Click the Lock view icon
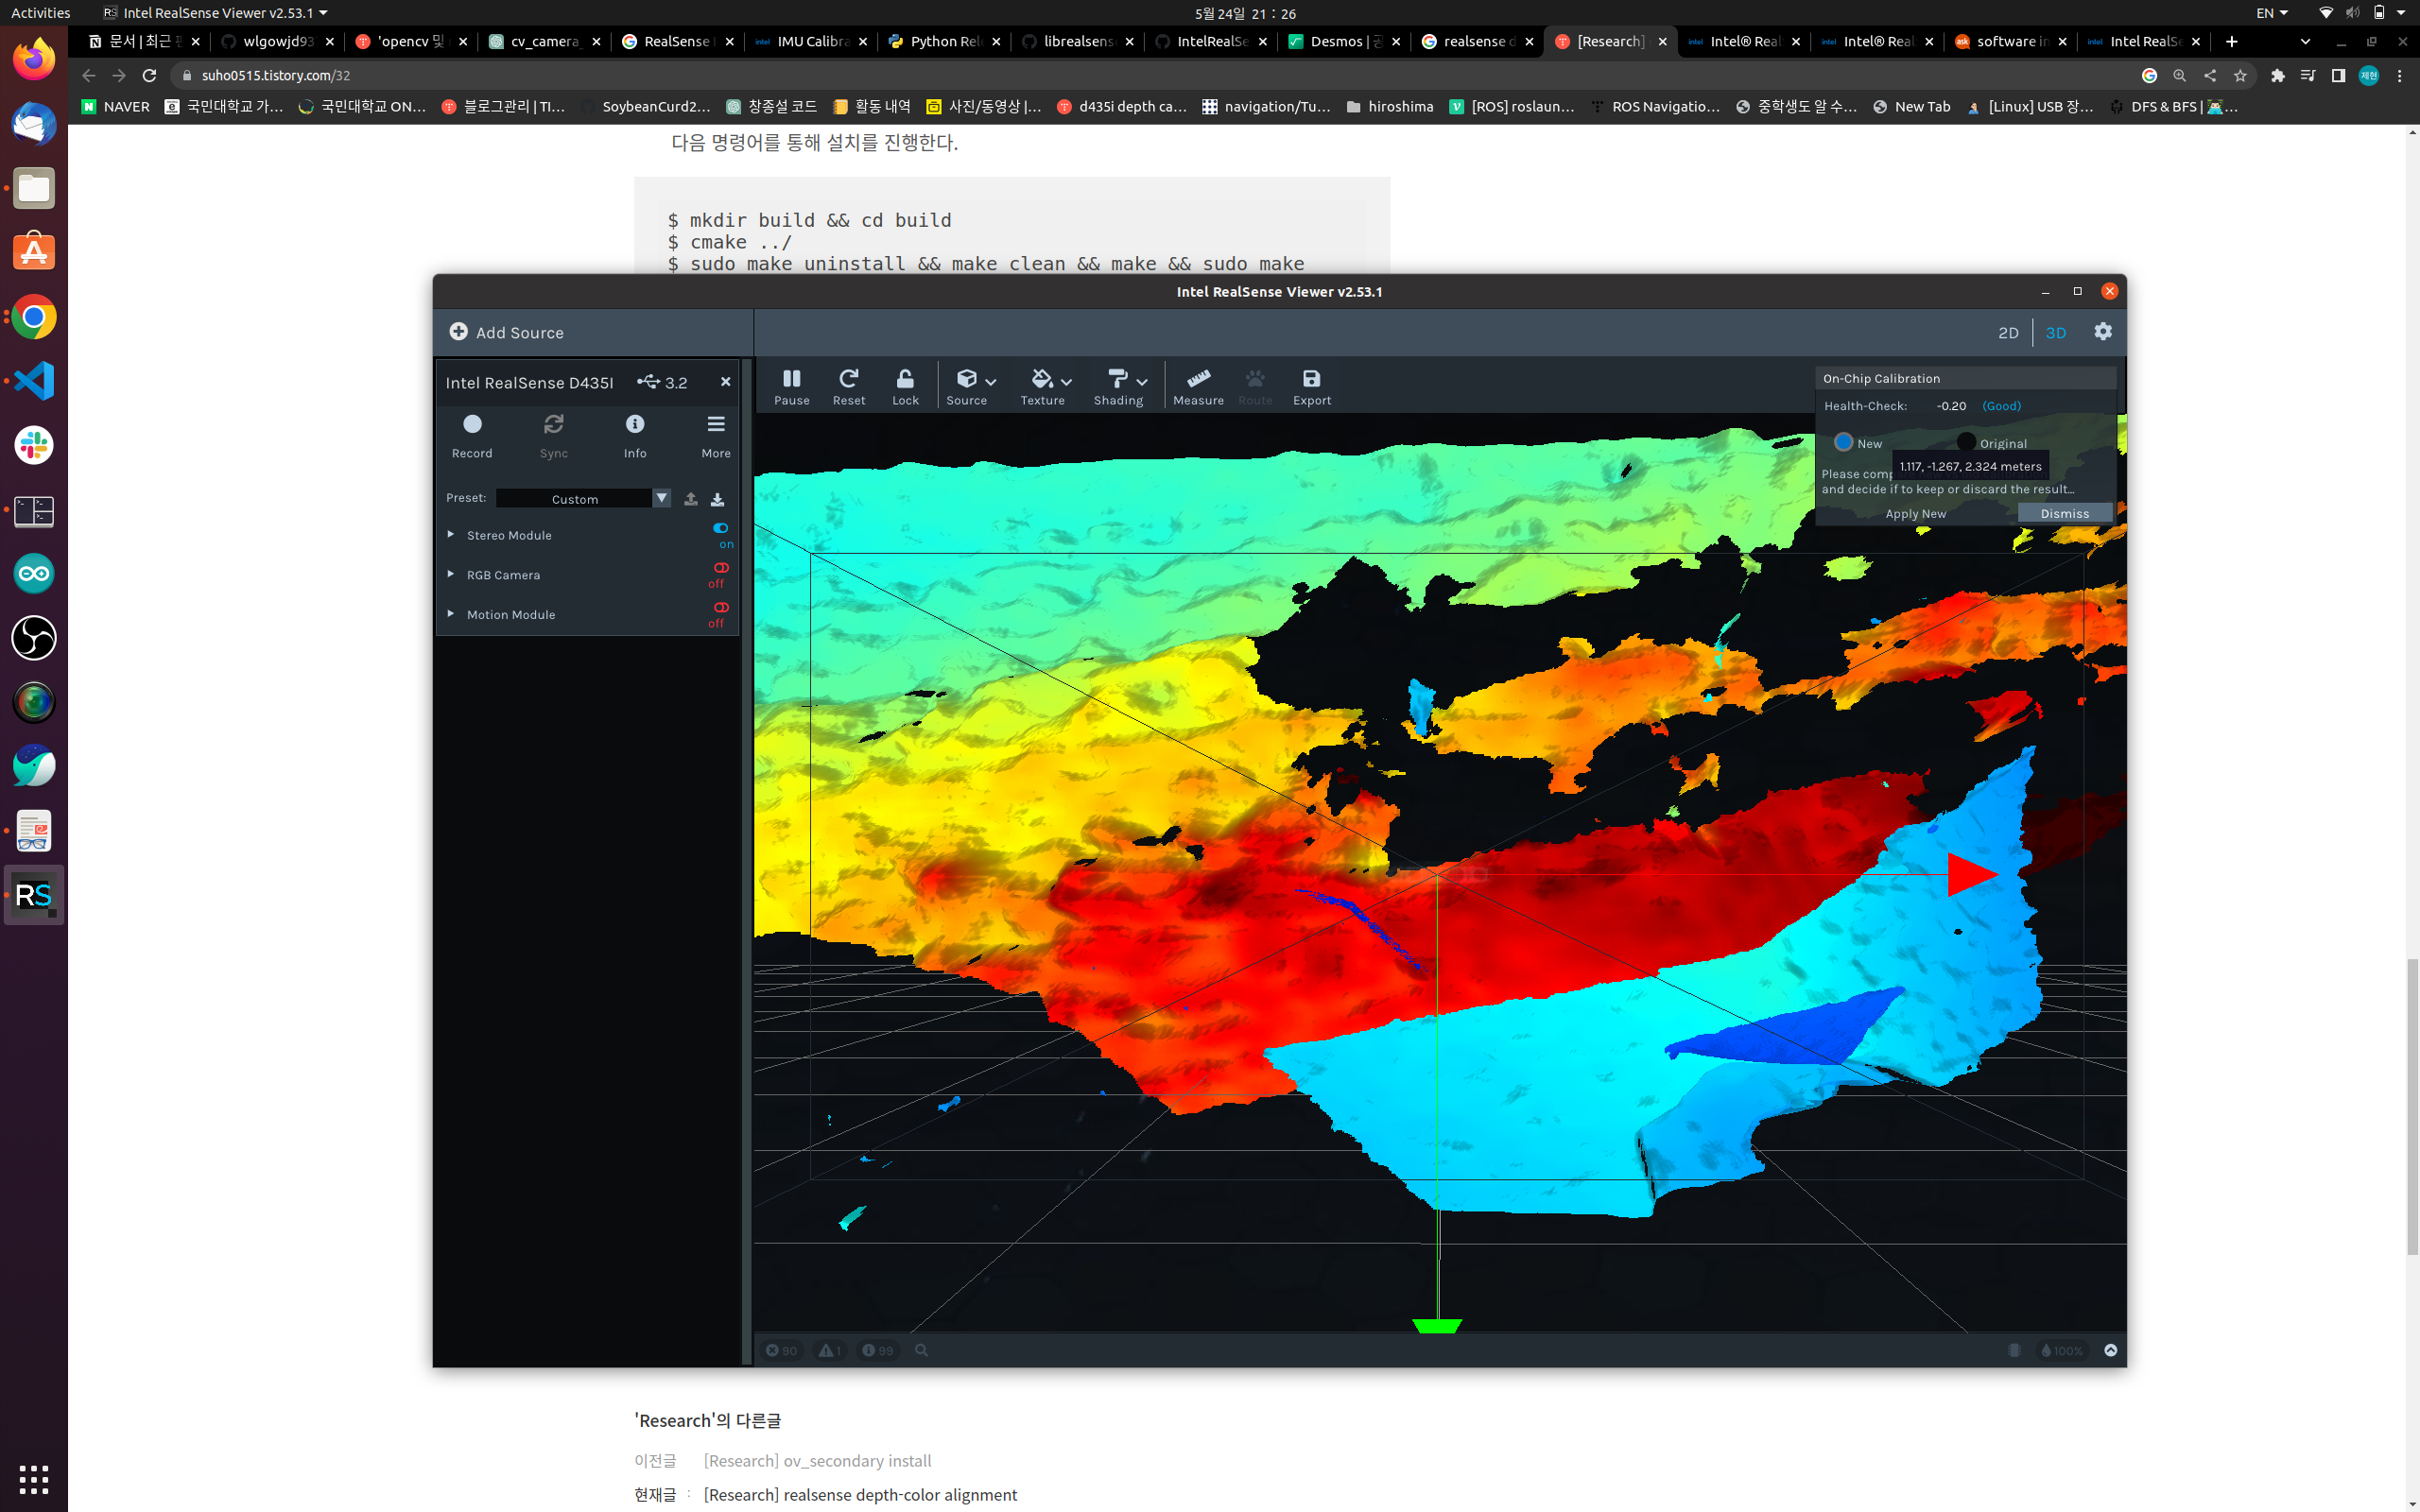The image size is (2420, 1512). (x=905, y=379)
